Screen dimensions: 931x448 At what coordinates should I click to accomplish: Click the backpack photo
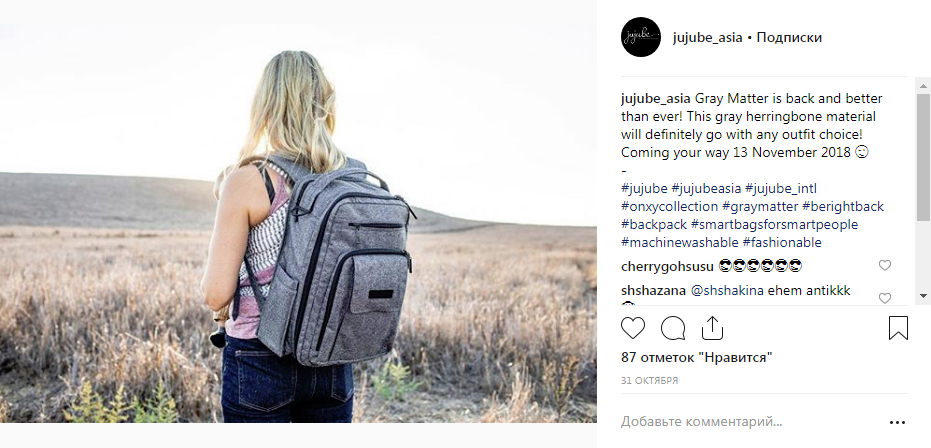(298, 223)
